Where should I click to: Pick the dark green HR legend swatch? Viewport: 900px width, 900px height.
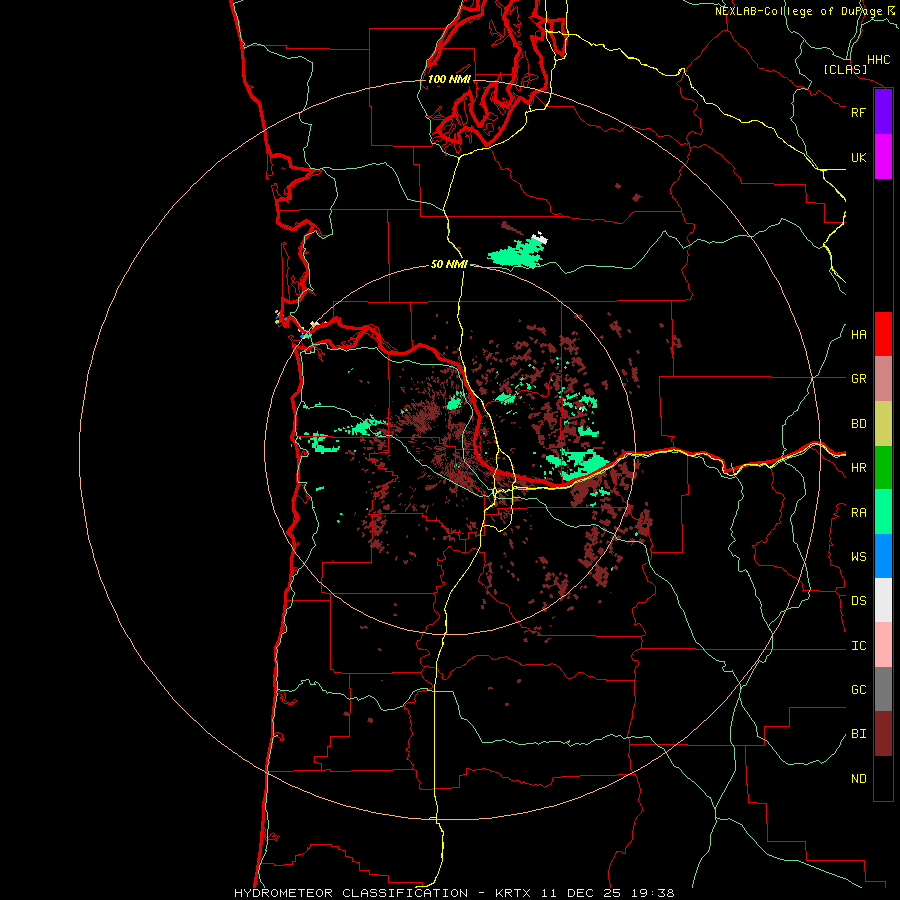(x=883, y=468)
